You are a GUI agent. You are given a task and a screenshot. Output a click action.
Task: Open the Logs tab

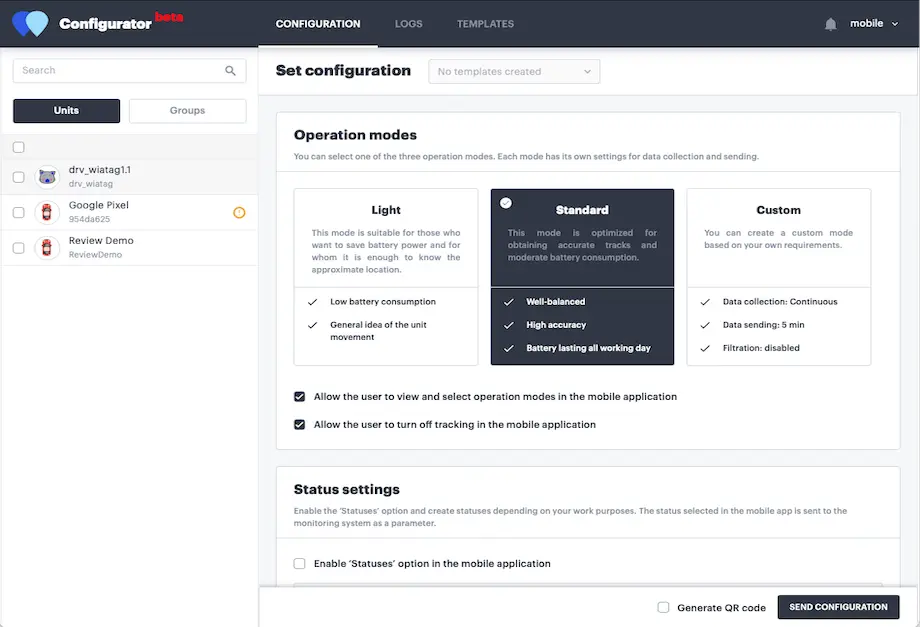pos(408,24)
